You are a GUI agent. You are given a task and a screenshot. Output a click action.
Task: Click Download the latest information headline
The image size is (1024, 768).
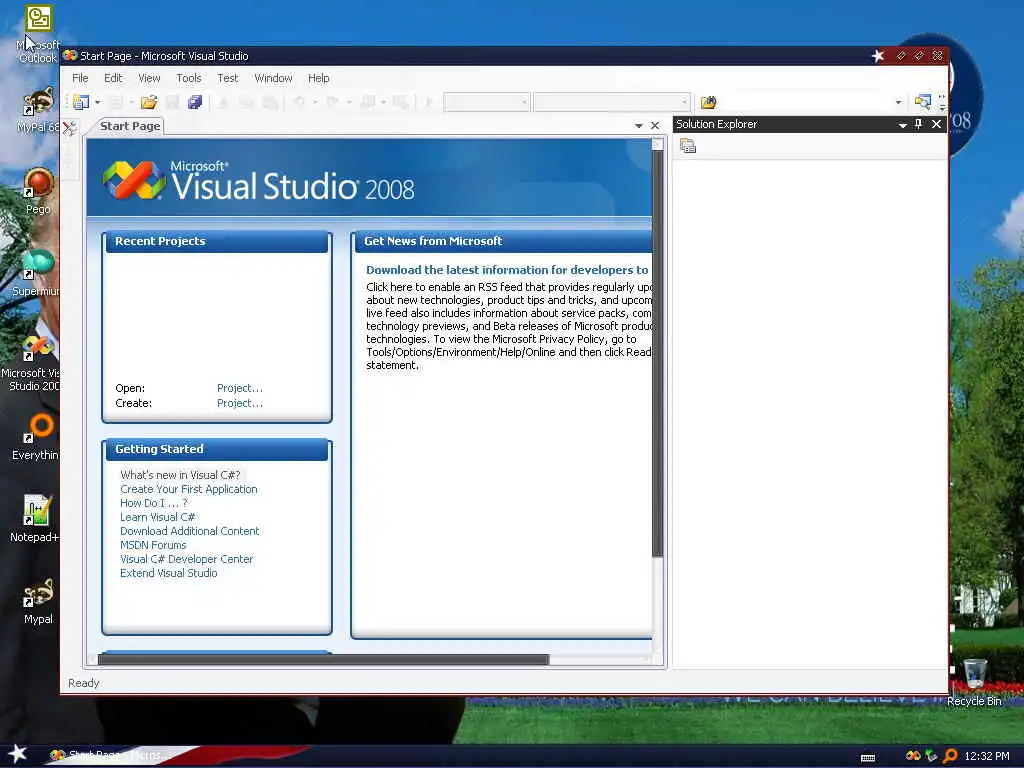tap(507, 270)
